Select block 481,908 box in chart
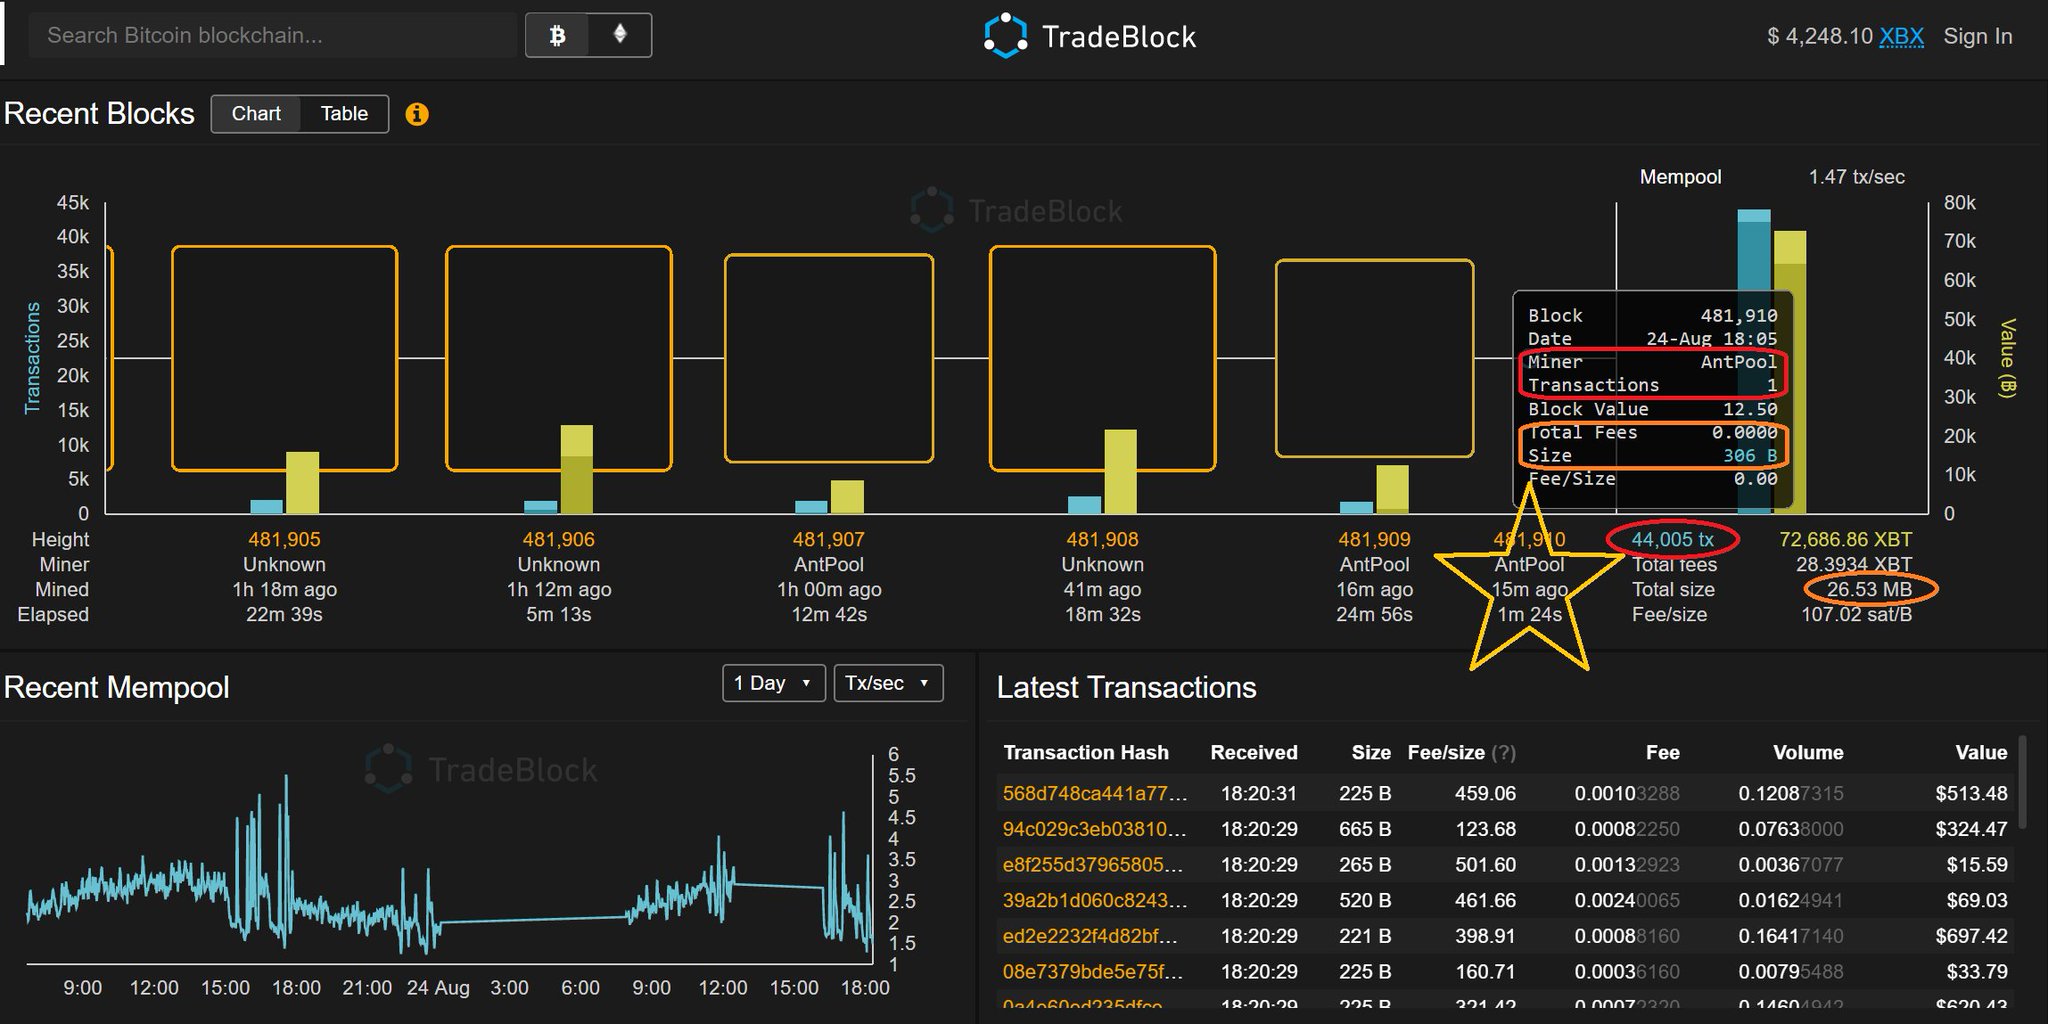The image size is (2048, 1024). point(1102,358)
